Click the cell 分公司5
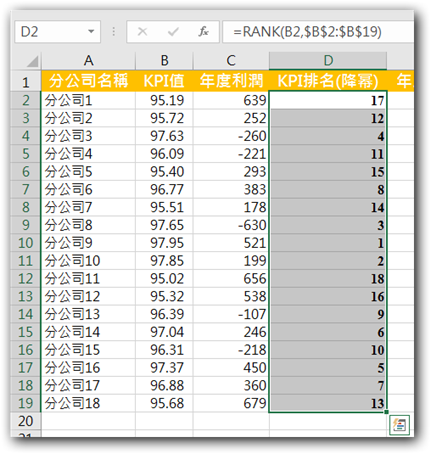 point(88,171)
